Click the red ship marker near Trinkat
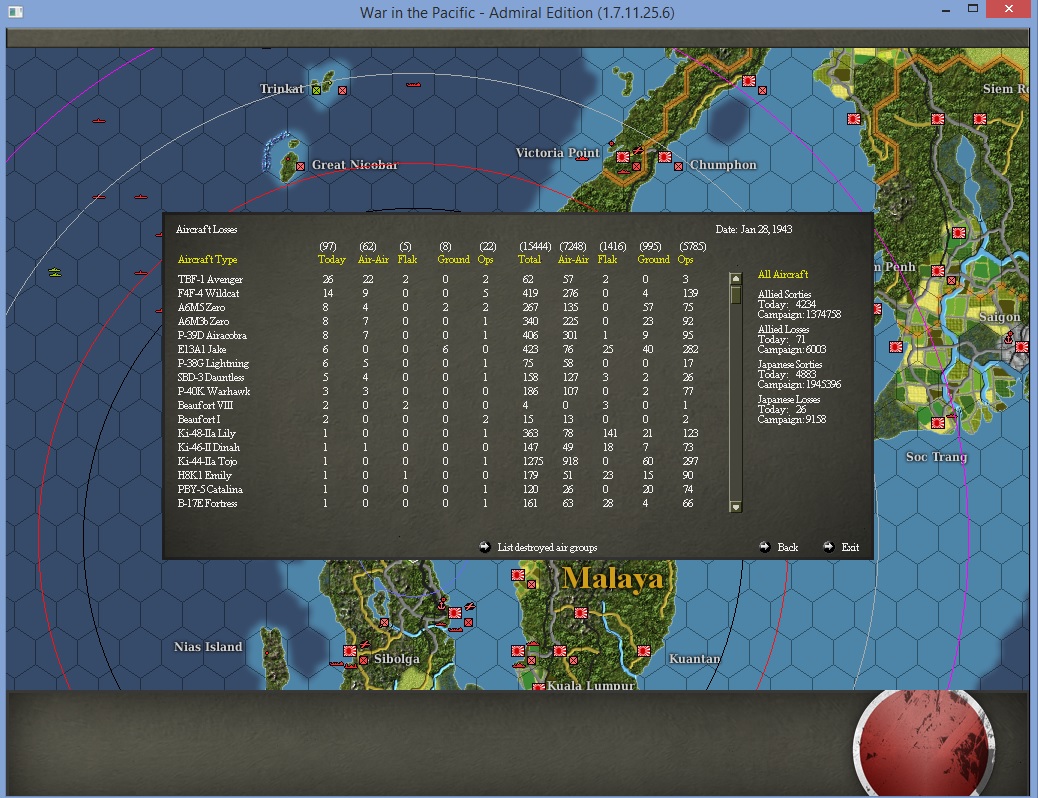The width and height of the screenshot is (1038, 798). [x=413, y=85]
